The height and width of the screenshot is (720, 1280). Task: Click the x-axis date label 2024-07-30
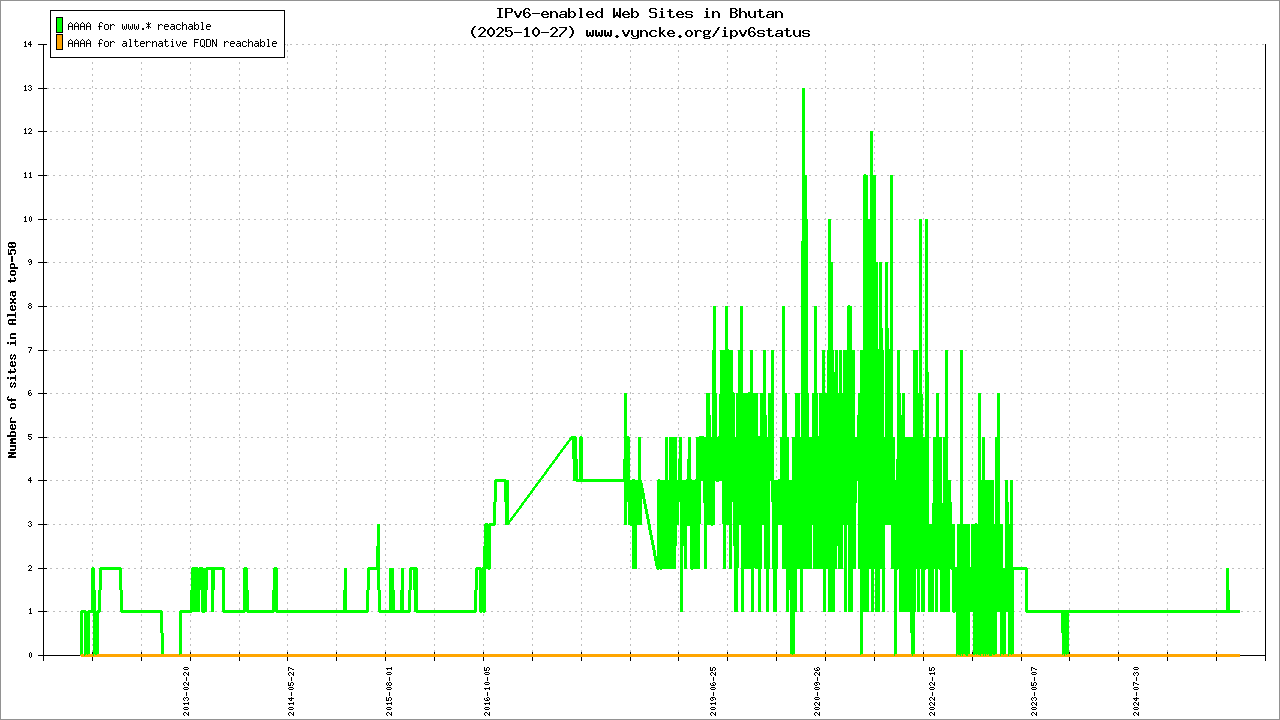click(1137, 691)
